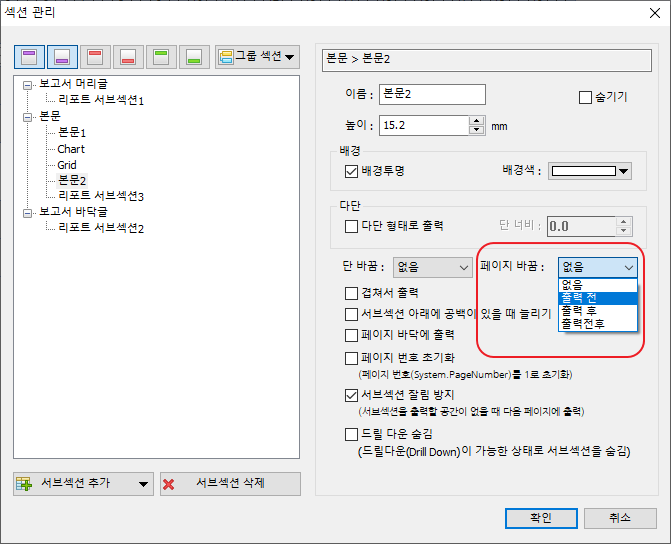Select 본문2 in the section tree

pos(72,180)
